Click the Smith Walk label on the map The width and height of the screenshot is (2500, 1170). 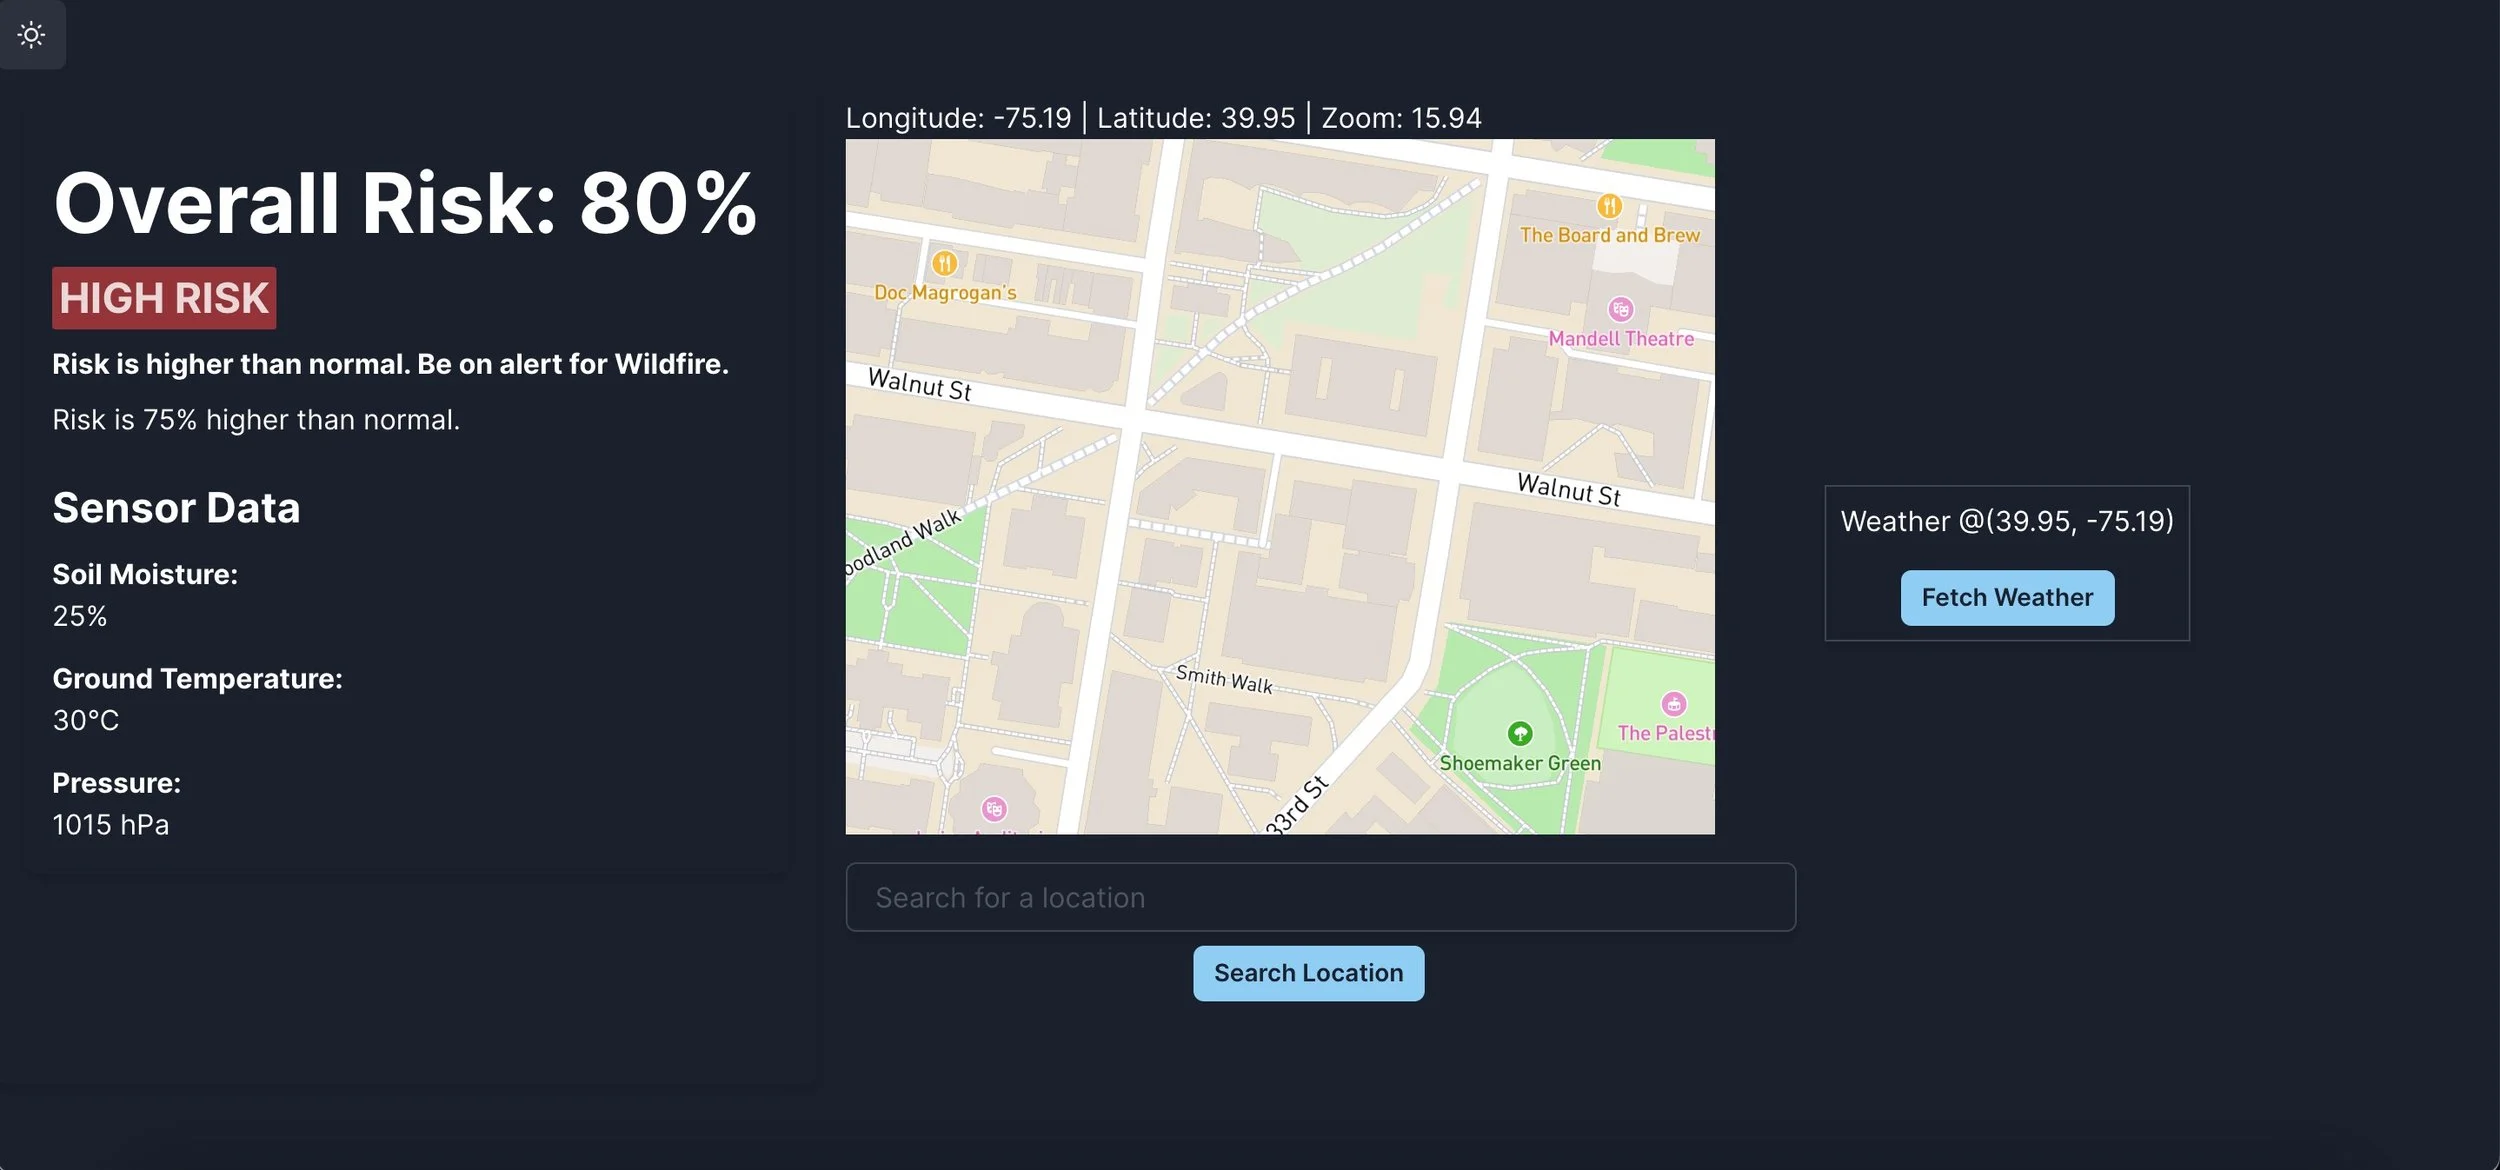click(1224, 680)
